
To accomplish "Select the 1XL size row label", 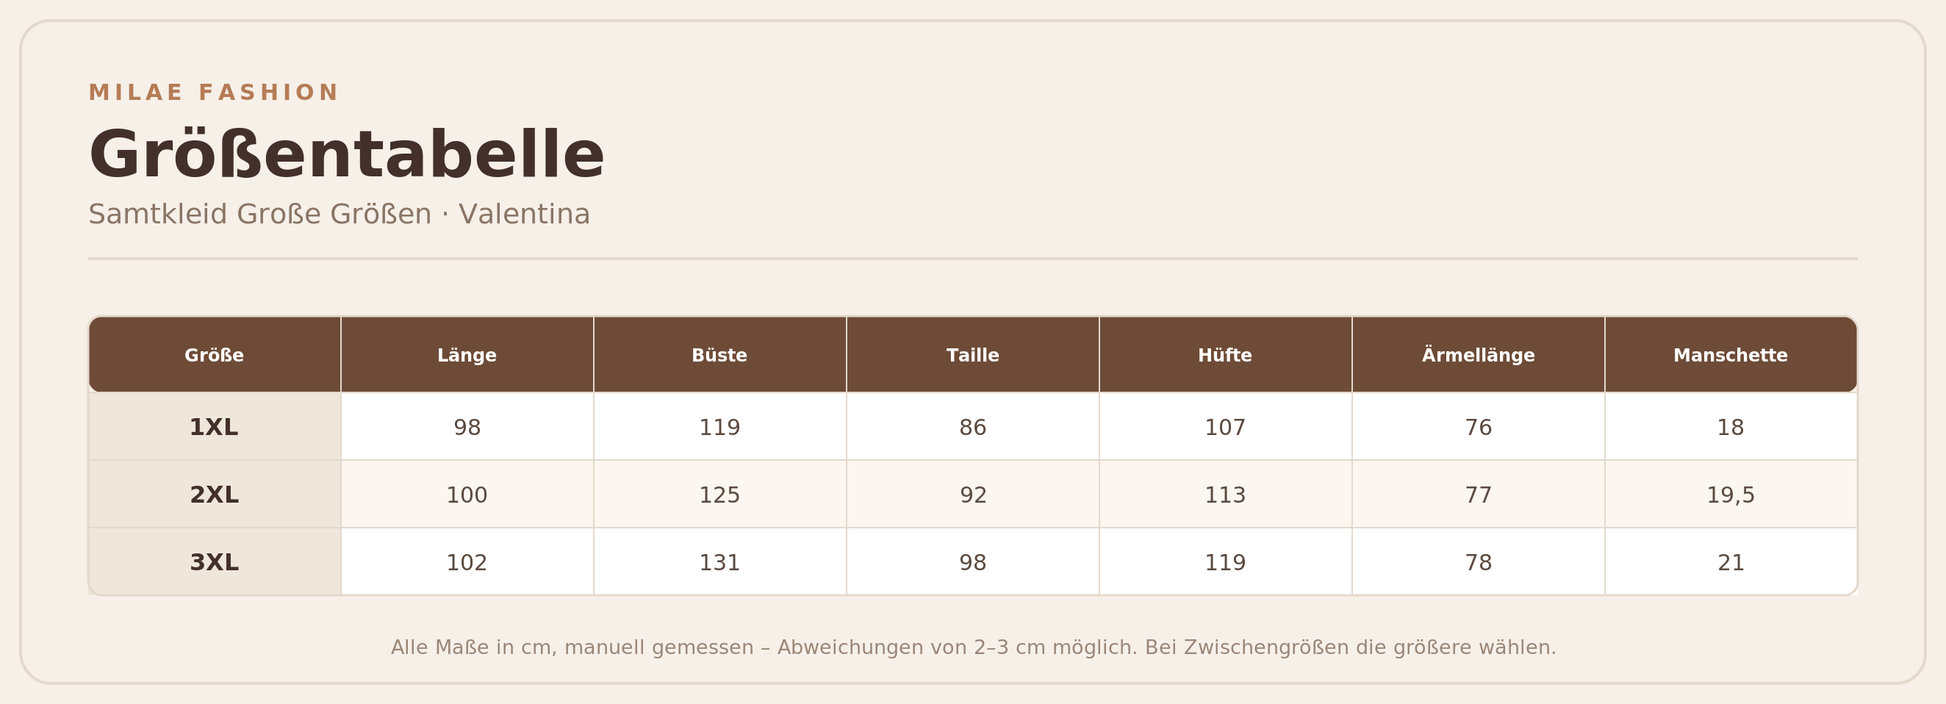I will click(x=214, y=427).
